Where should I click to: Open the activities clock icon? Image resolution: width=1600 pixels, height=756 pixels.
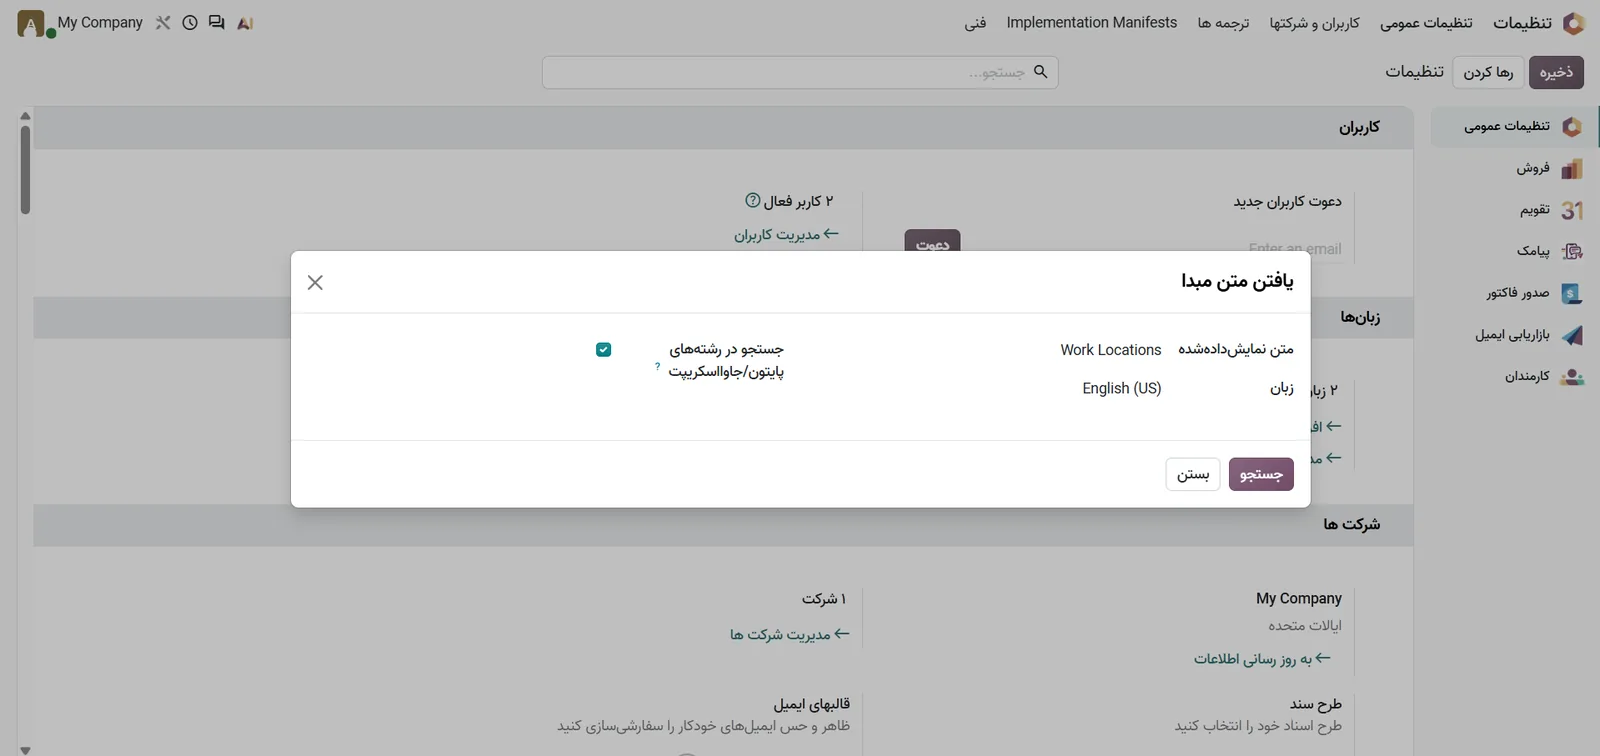pos(190,22)
